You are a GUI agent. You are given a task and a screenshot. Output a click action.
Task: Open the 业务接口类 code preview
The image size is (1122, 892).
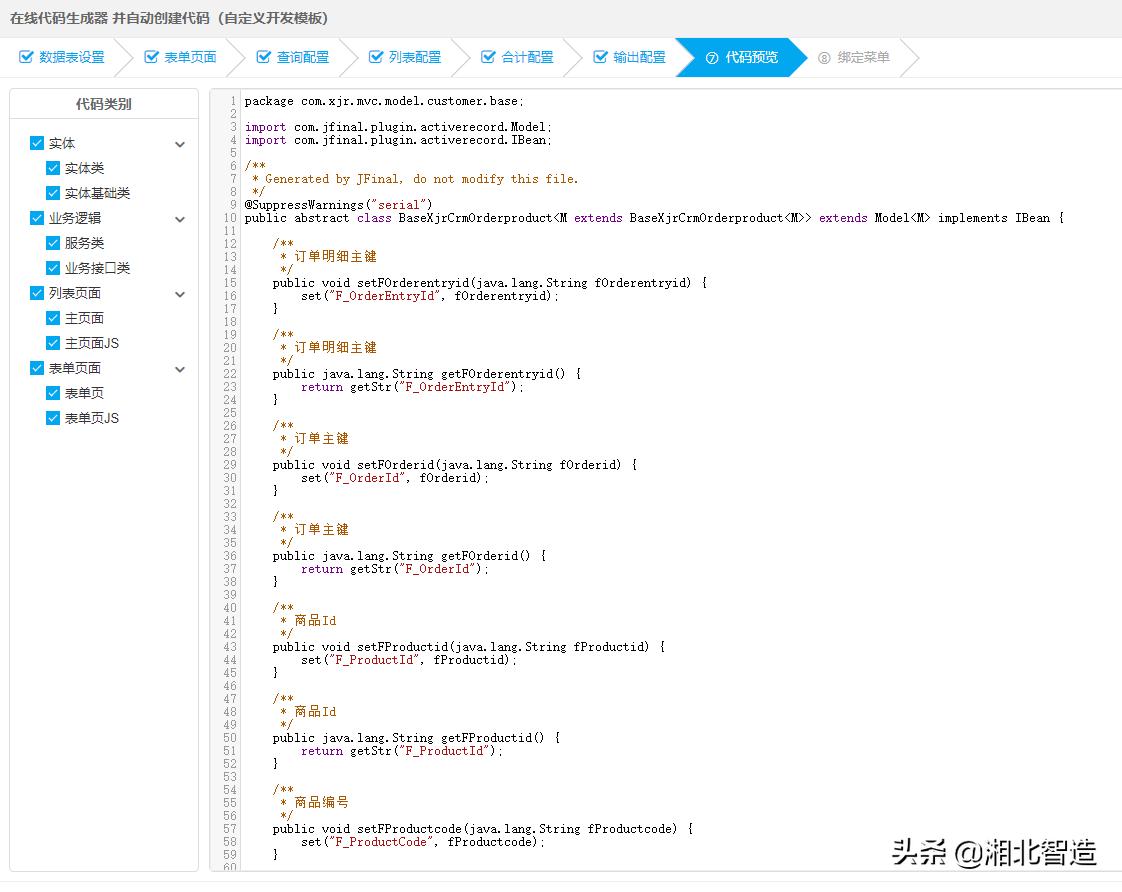[x=97, y=268]
